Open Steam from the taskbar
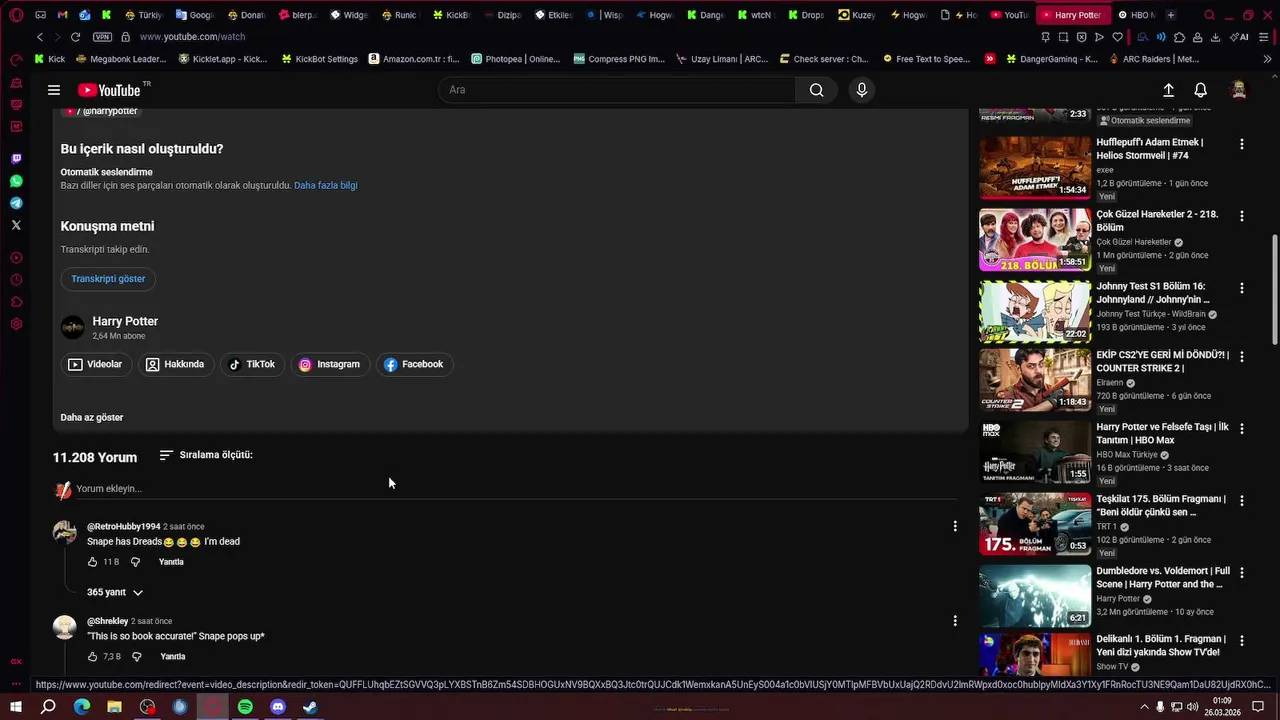1280x720 pixels. pos(311,707)
